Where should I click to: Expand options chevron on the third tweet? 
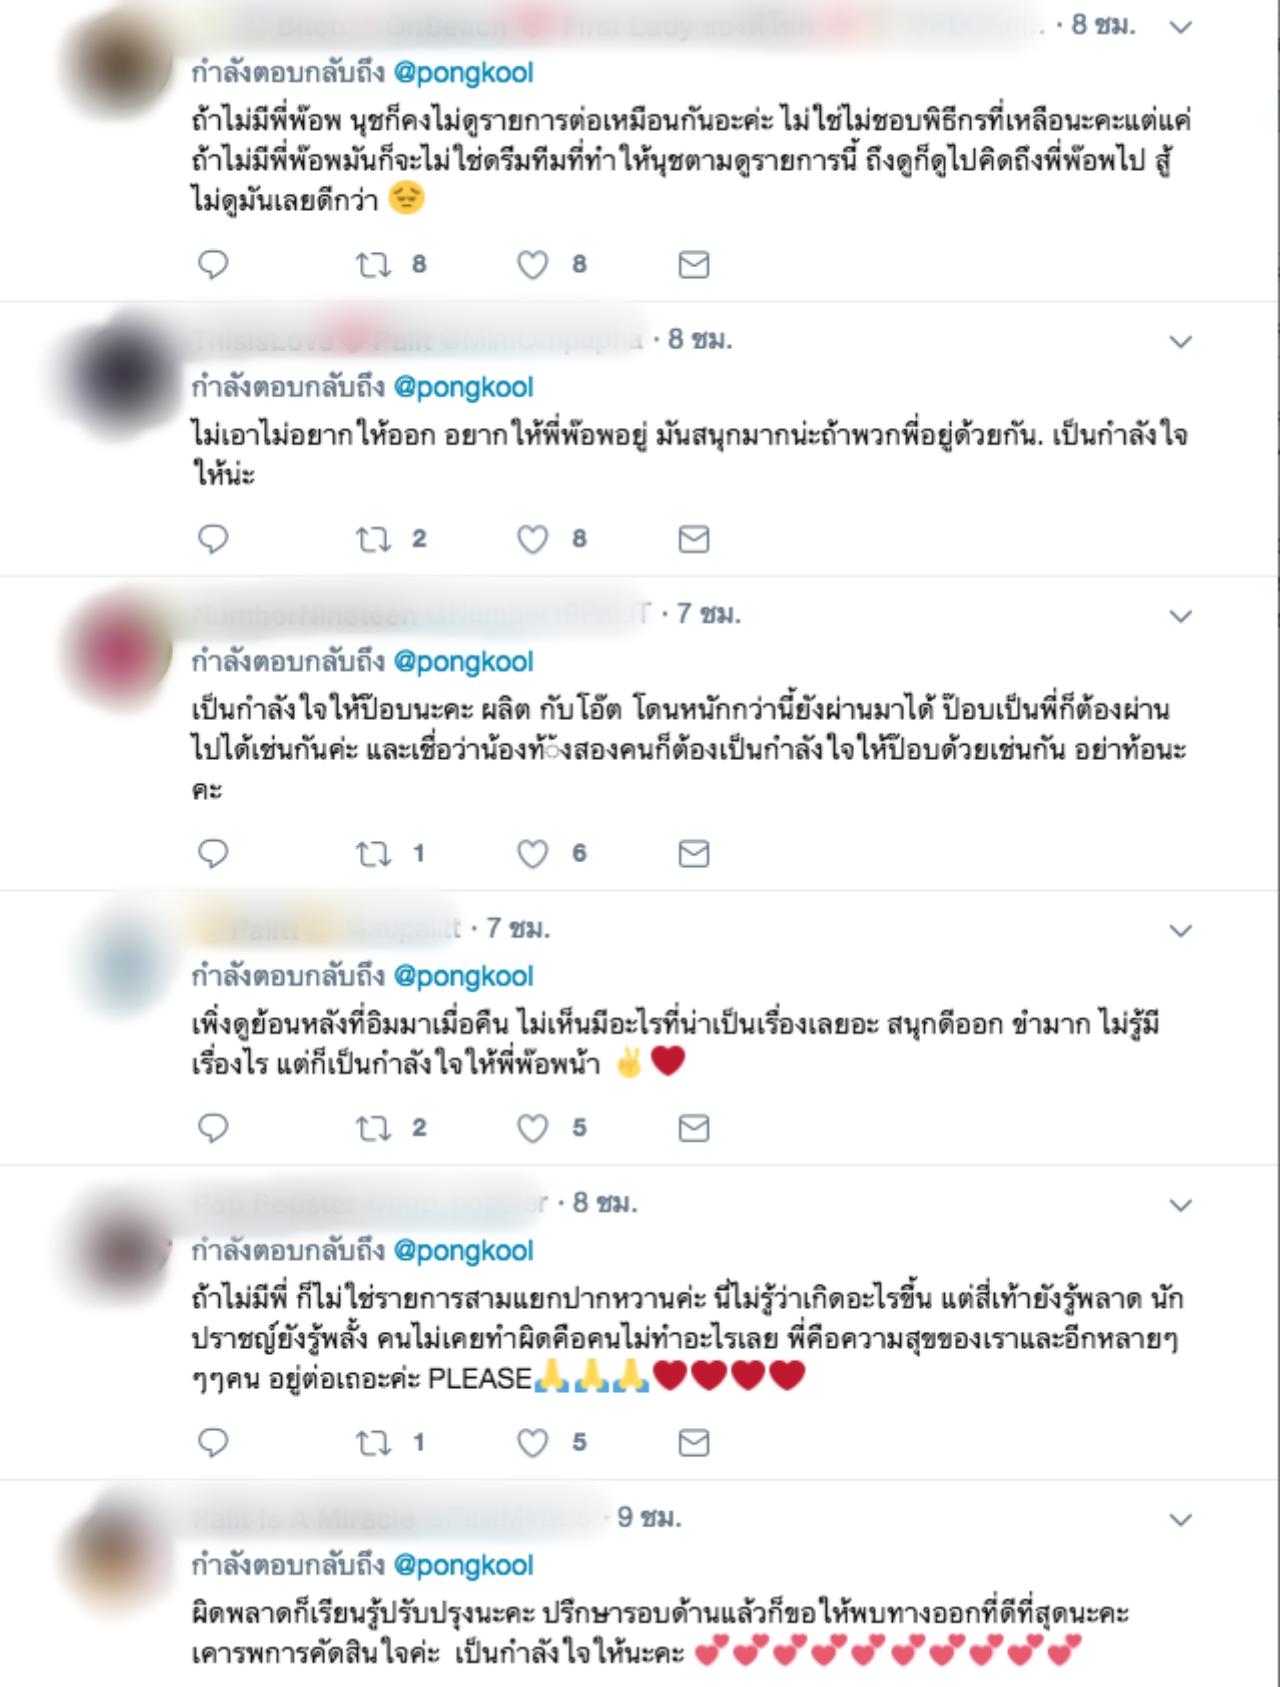1181,616
